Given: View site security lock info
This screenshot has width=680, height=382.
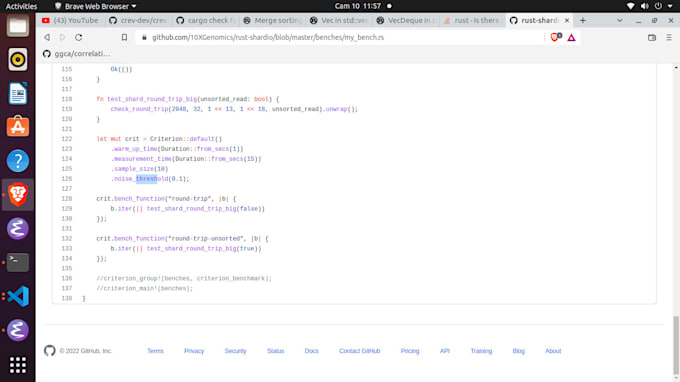Looking at the screenshot, I should tap(144, 37).
